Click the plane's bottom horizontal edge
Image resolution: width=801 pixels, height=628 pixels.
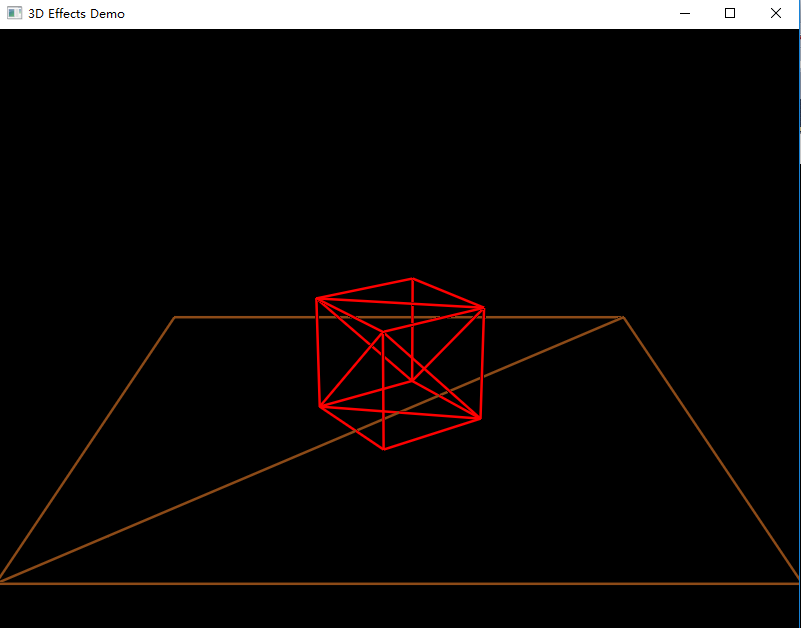pos(400,582)
